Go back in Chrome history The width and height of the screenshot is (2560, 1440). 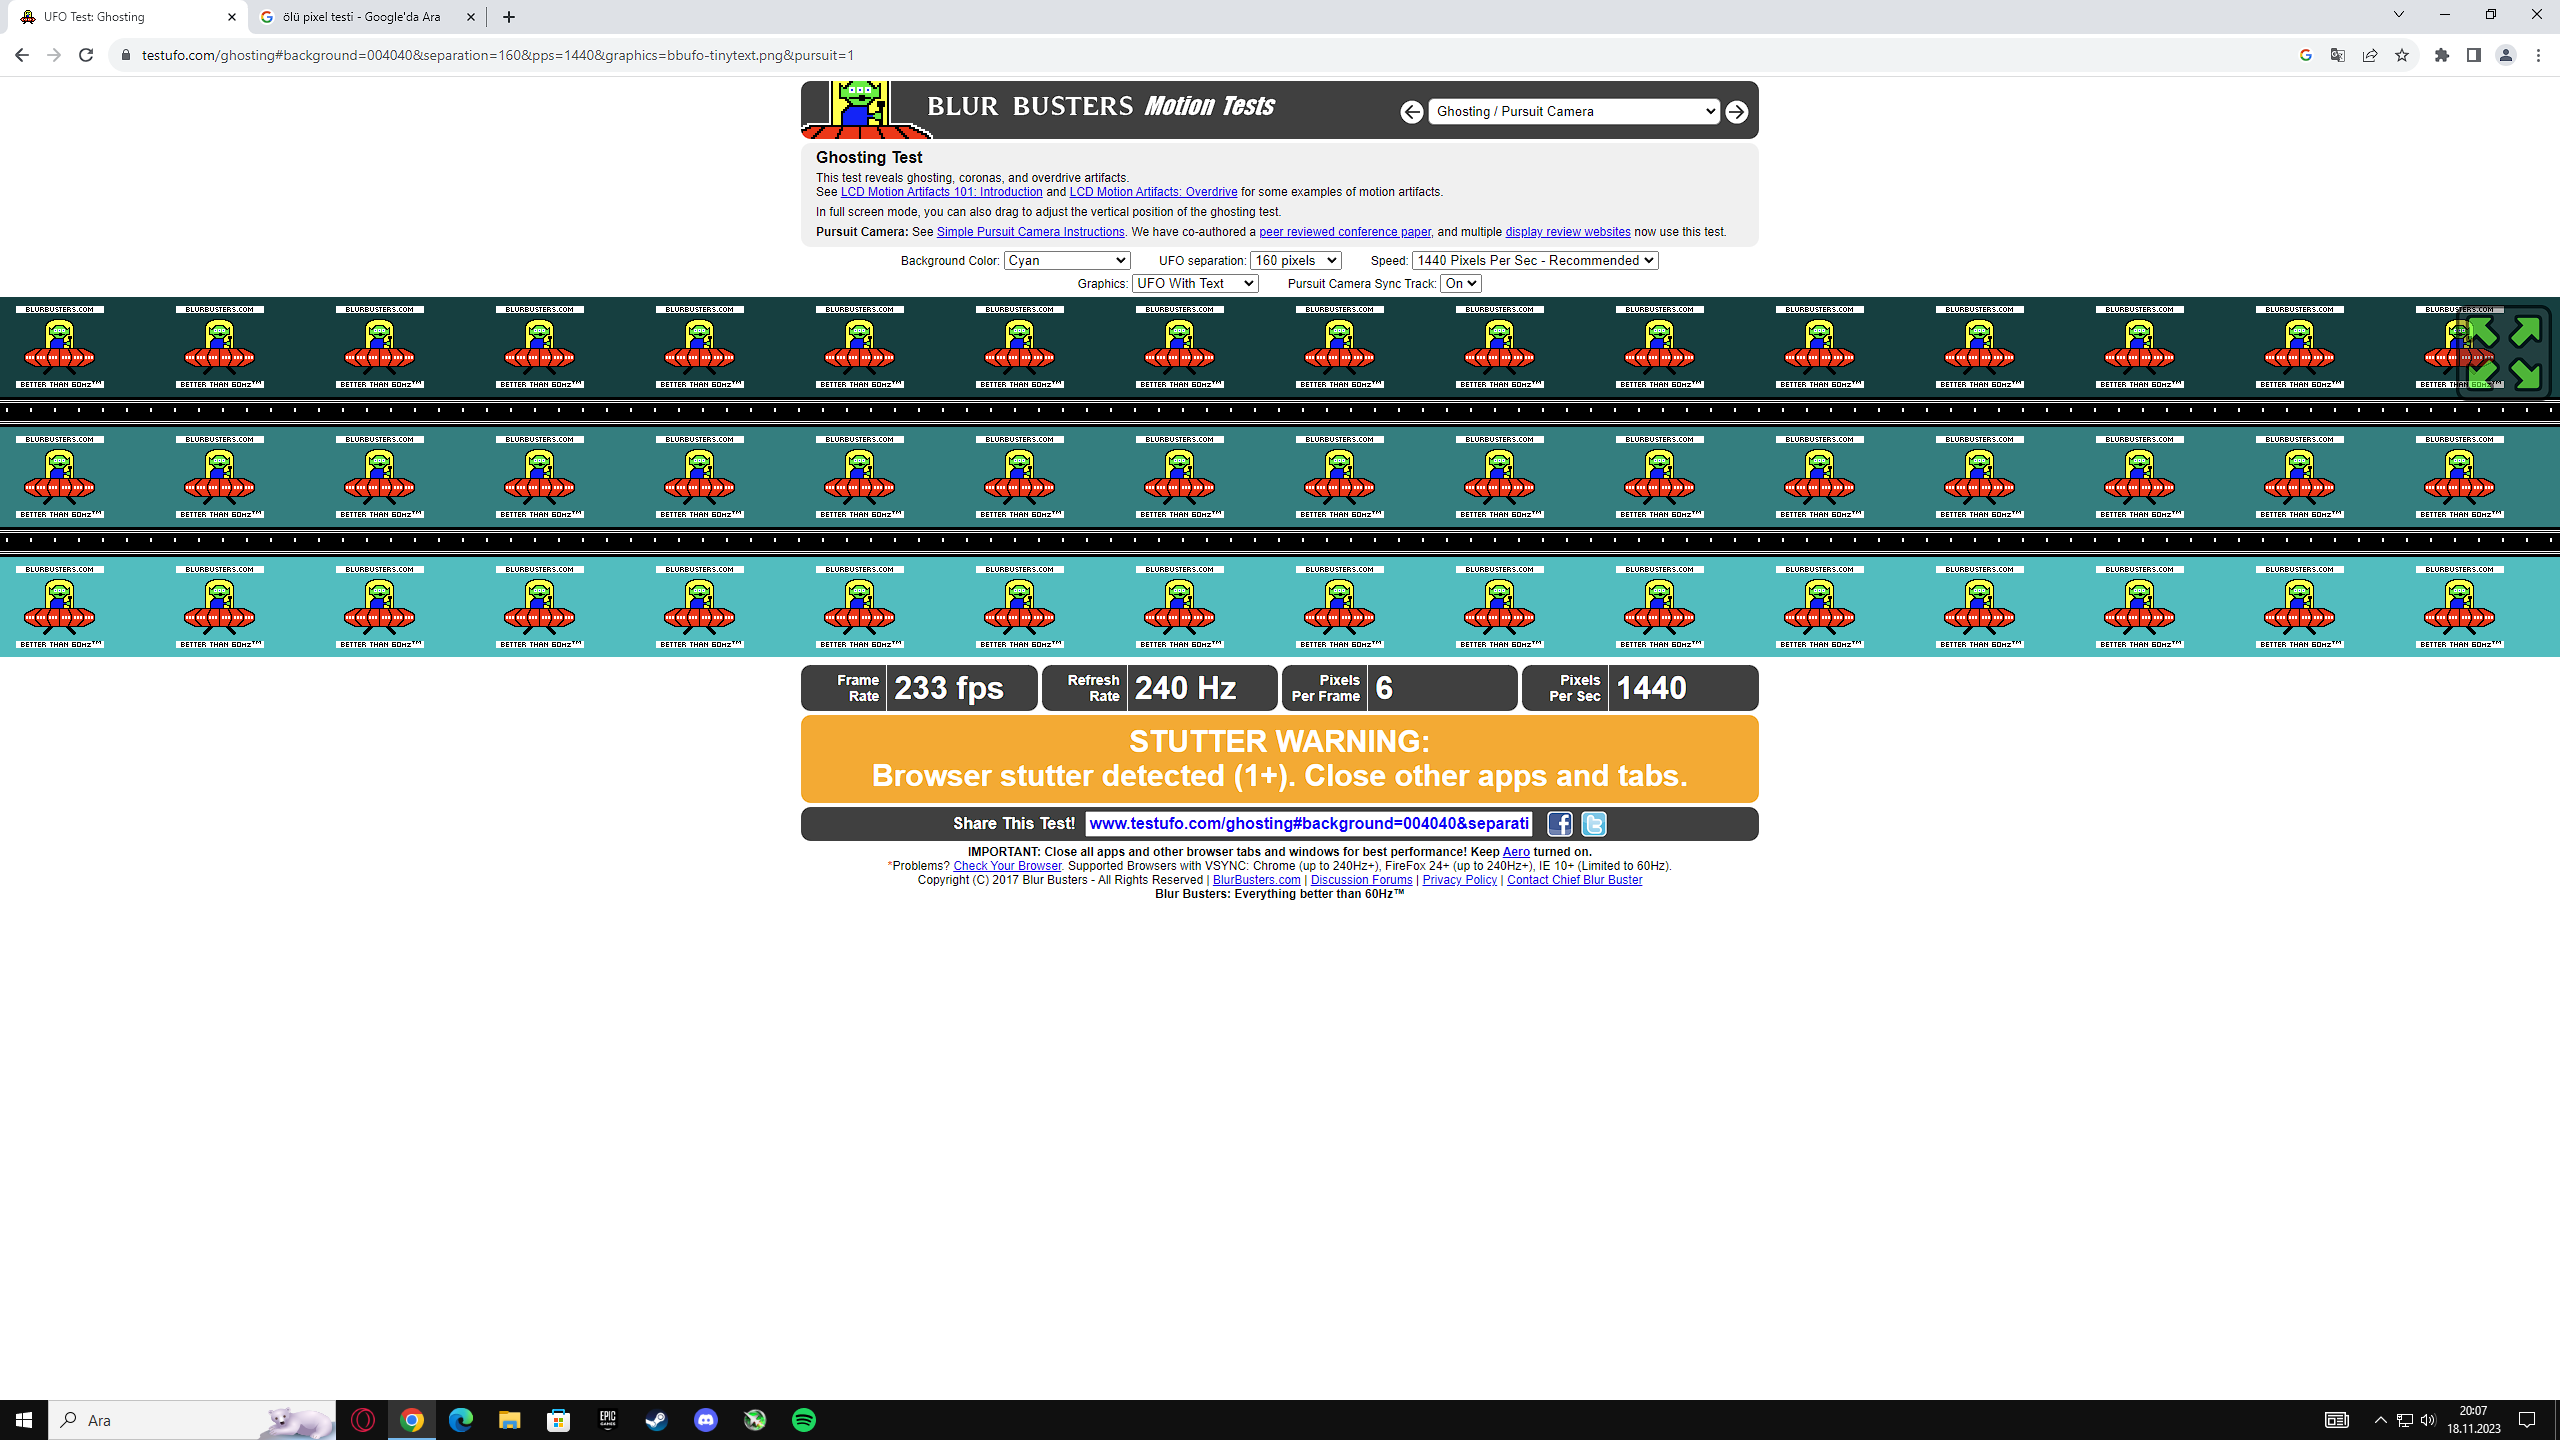(22, 55)
